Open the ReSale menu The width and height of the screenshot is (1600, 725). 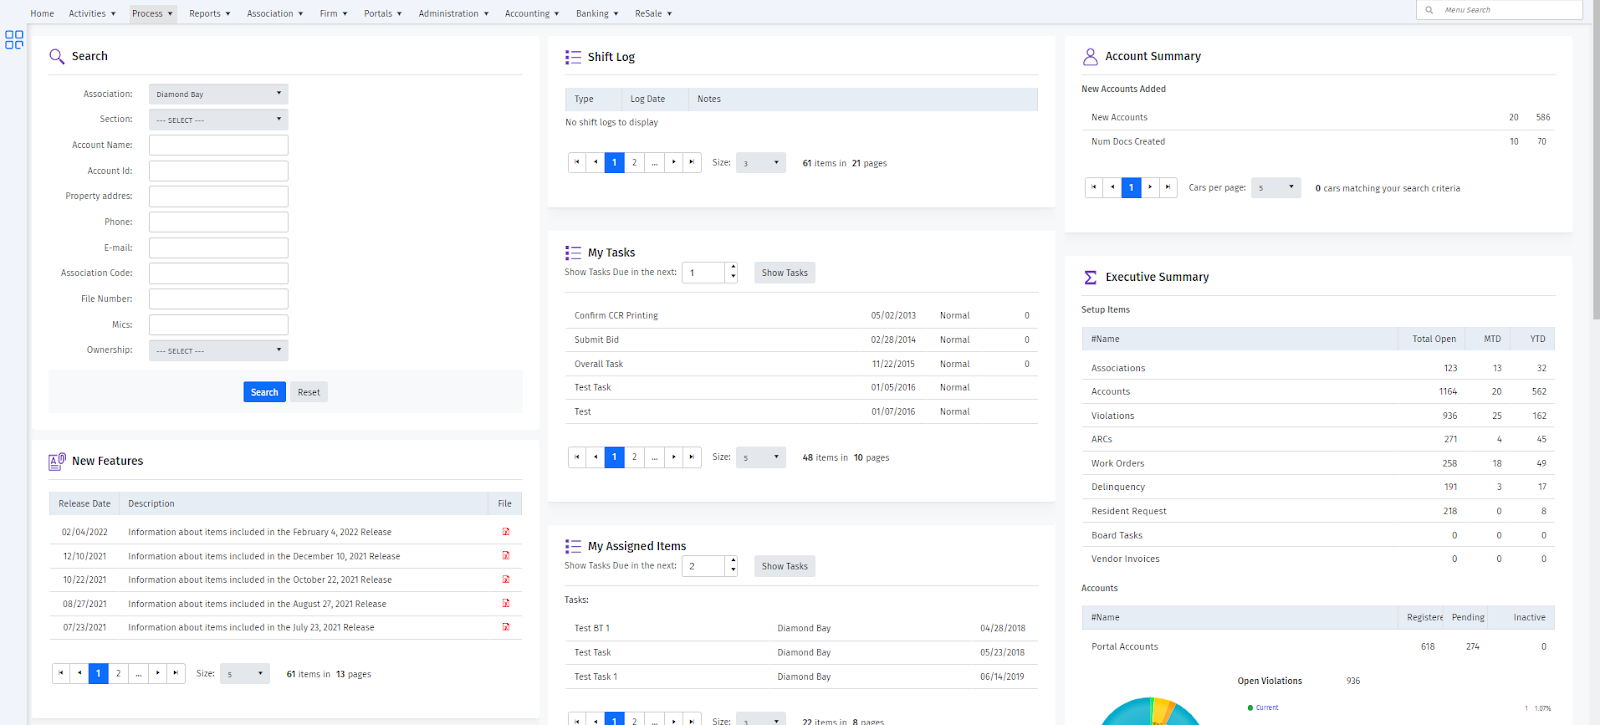653,13
